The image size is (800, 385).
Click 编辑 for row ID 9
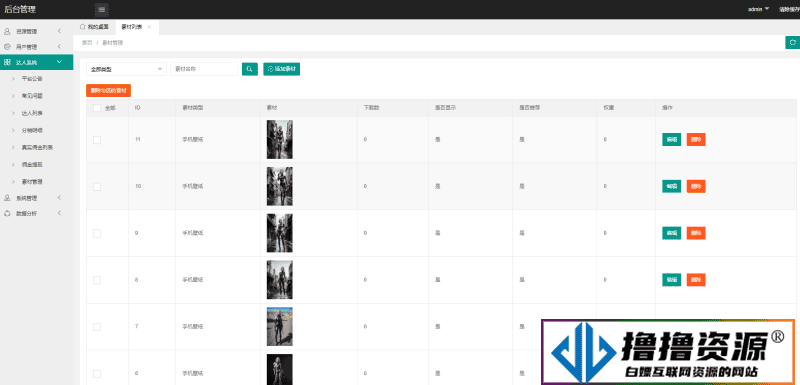click(671, 233)
